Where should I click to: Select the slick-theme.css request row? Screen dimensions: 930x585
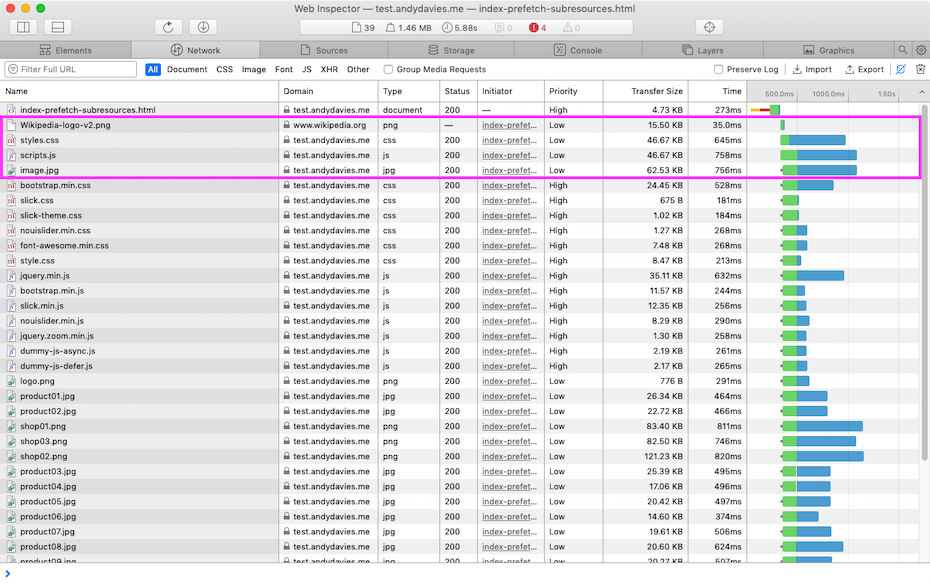462,215
